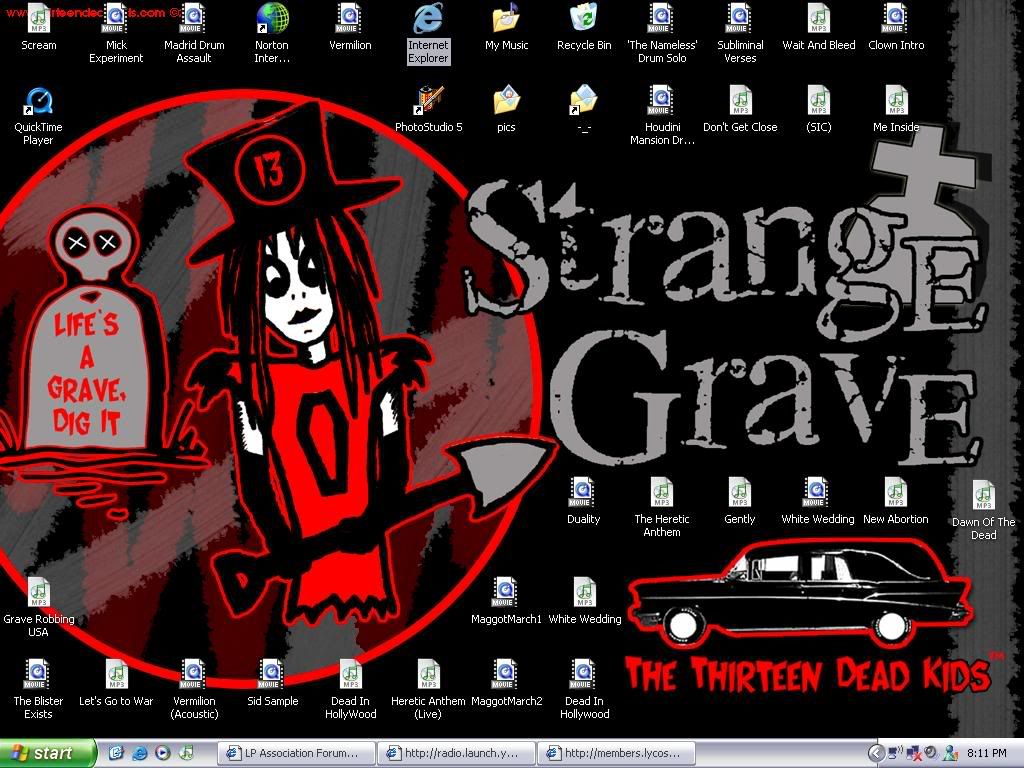Click the disconnected network tray icon
This screenshot has height=768, width=1024.
coord(914,754)
